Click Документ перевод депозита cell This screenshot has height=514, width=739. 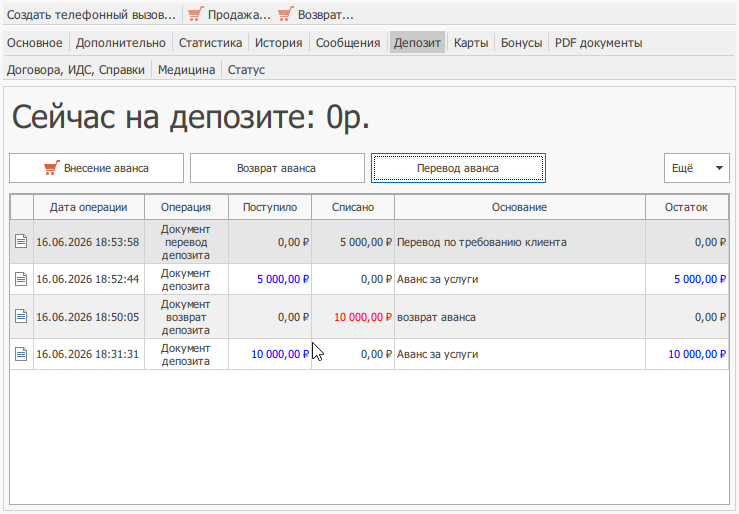[x=186, y=242]
